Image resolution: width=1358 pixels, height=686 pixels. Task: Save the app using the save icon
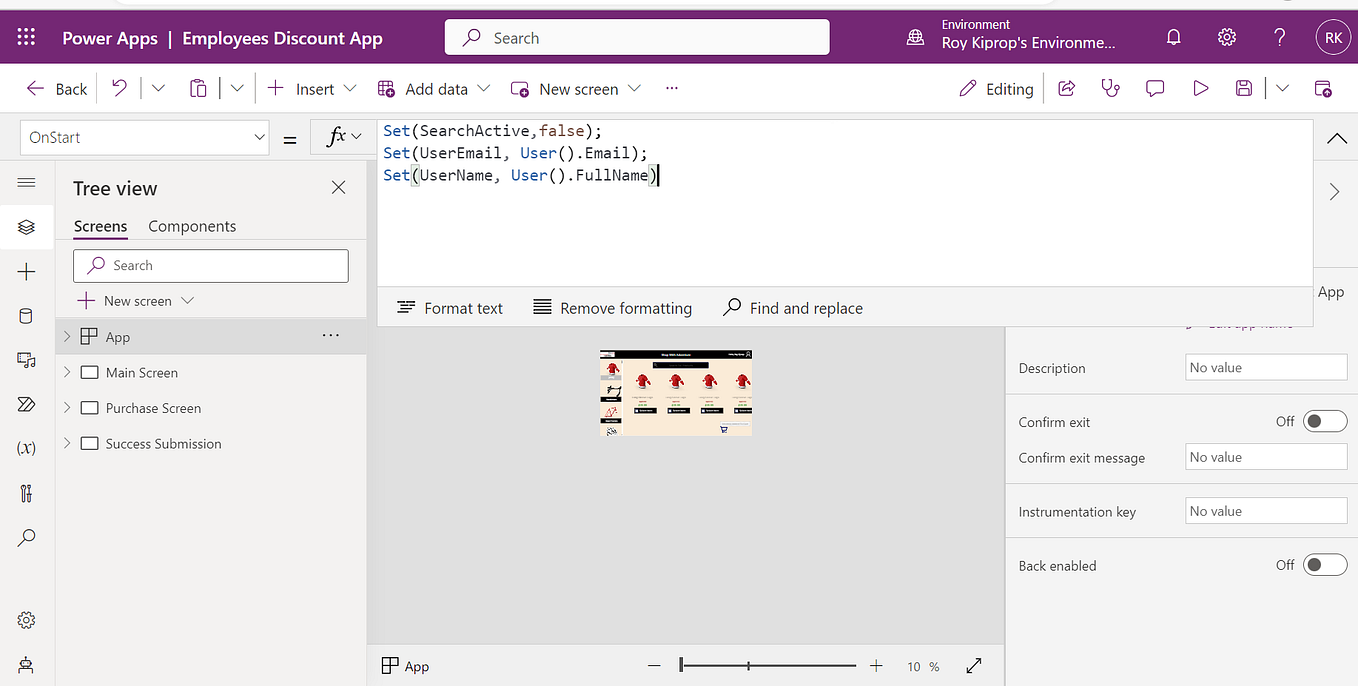coord(1243,88)
